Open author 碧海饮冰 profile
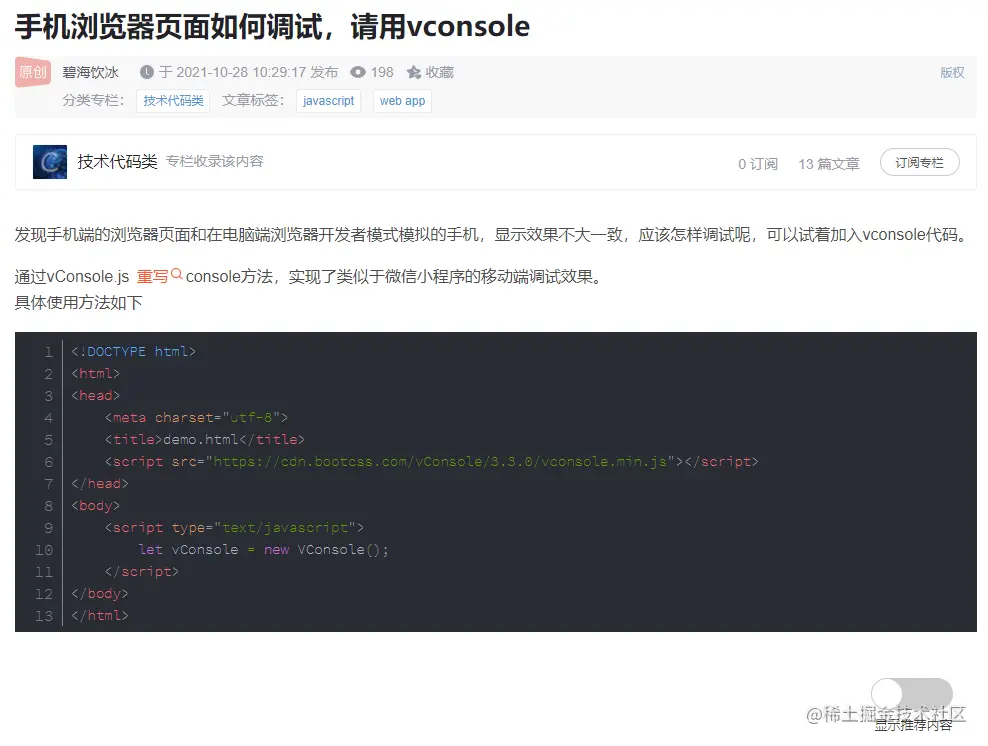Viewport: 988px width, 746px height. [91, 72]
